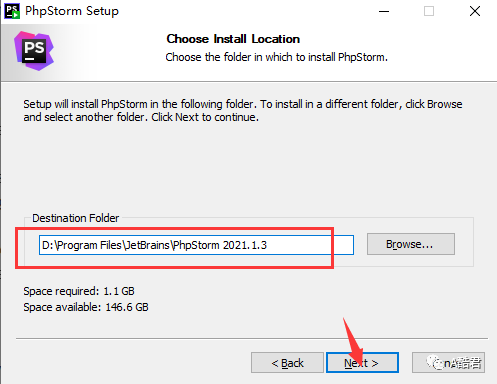497x384 pixels.
Task: Click the 'Choose the folder in which' subtitle
Action: (276, 57)
